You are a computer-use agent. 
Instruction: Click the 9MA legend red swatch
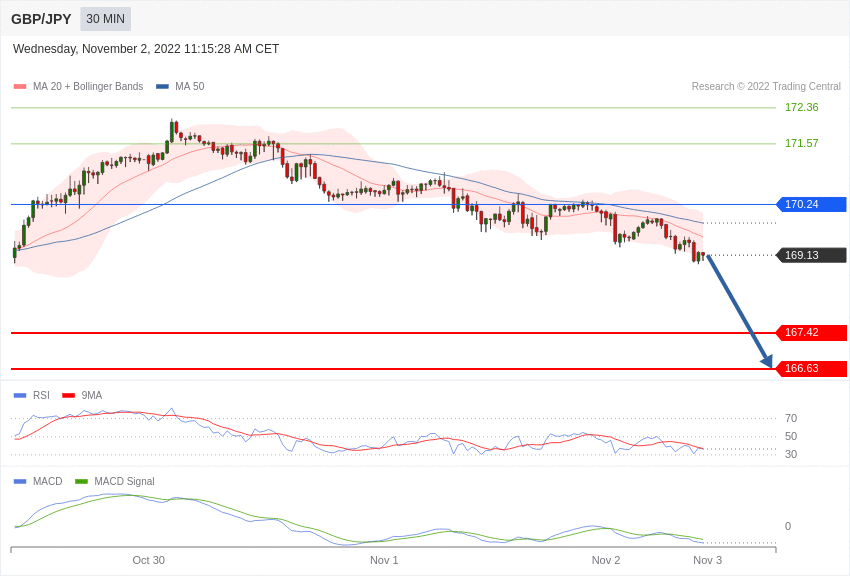coord(68,396)
